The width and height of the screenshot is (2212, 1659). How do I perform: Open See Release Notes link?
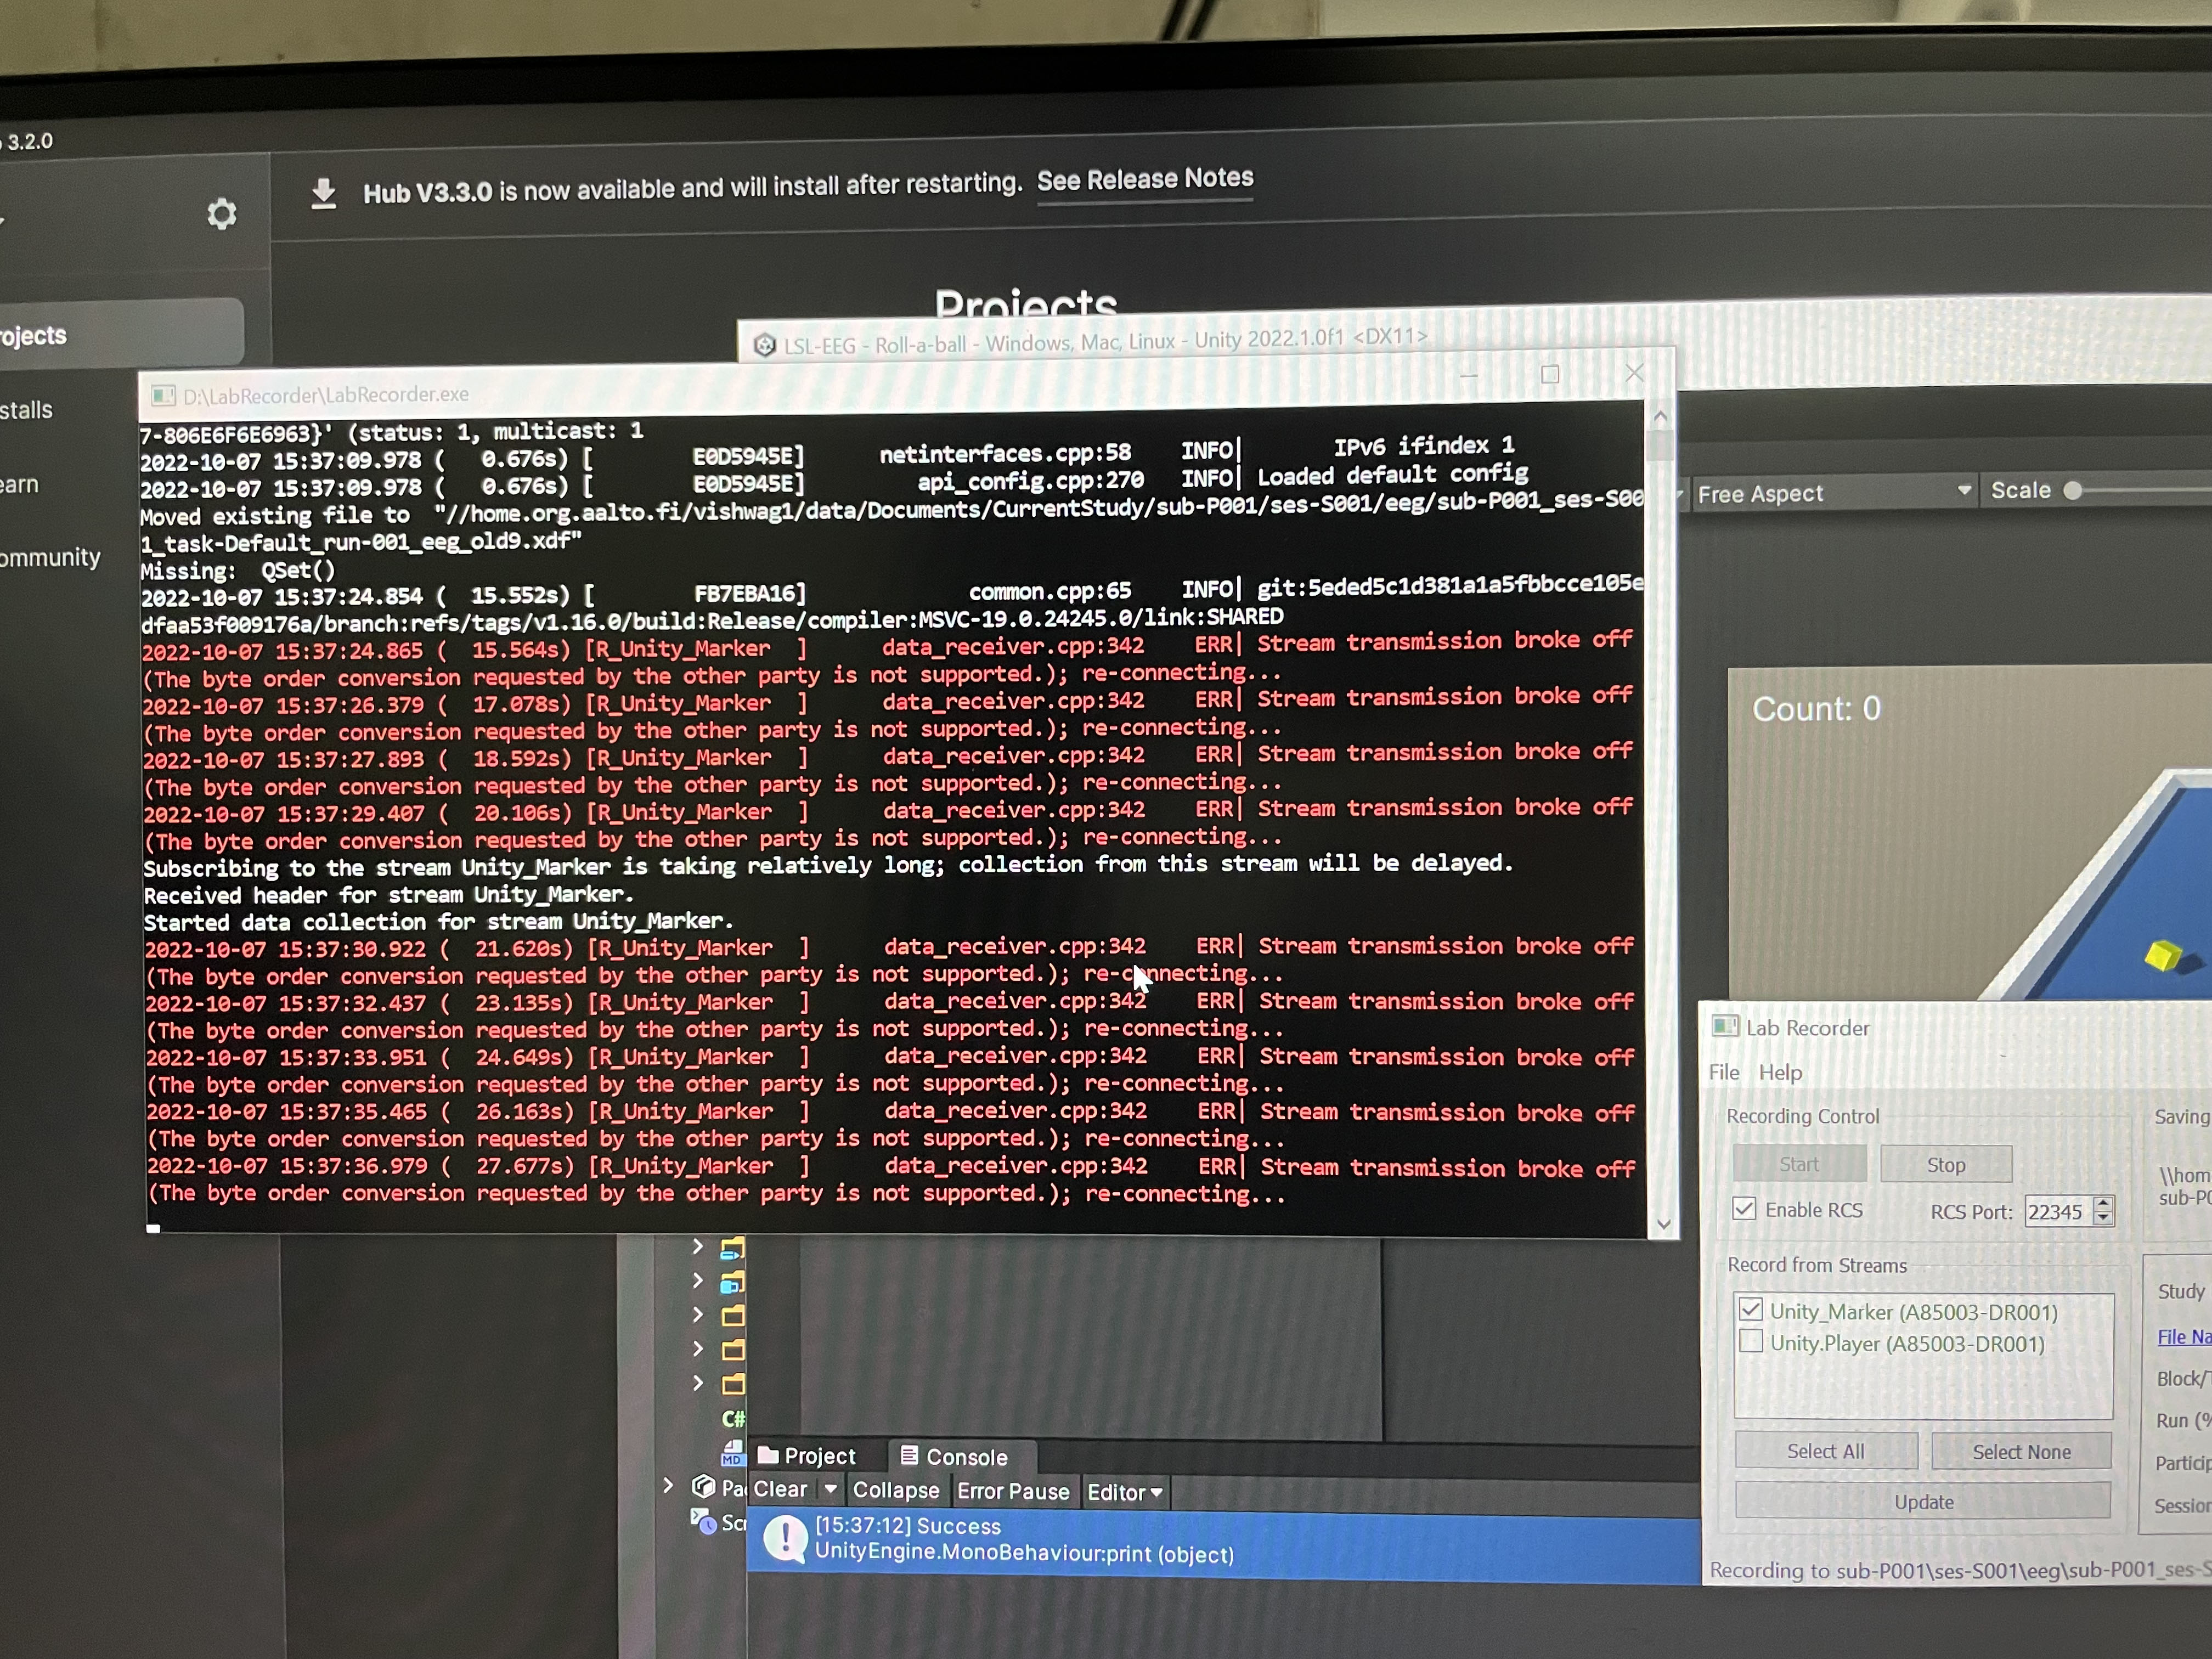pyautogui.click(x=1145, y=180)
